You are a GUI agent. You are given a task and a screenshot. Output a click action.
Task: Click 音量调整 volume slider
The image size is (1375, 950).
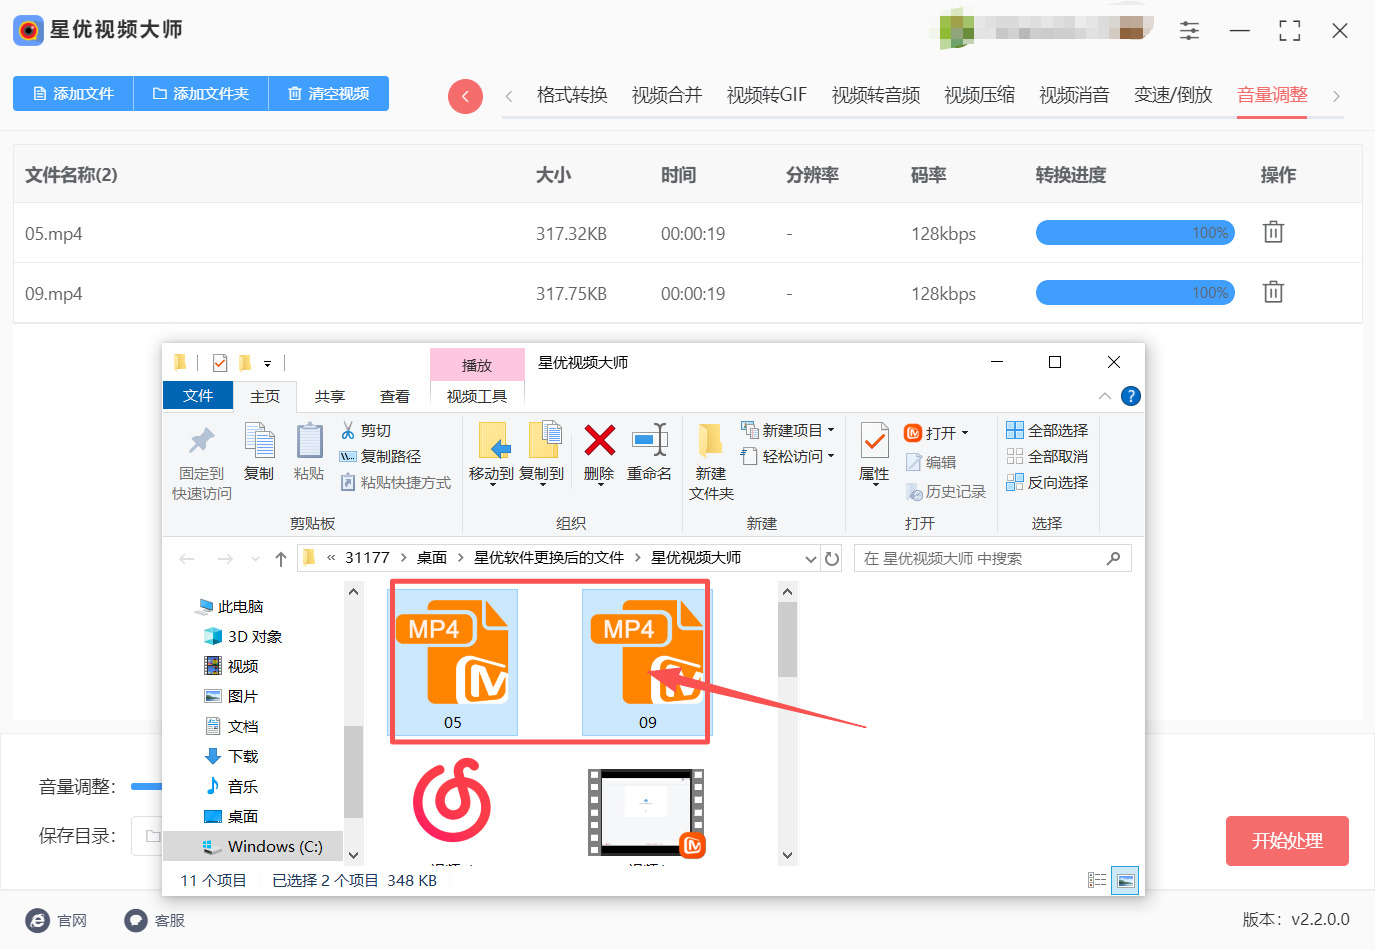(x=146, y=787)
